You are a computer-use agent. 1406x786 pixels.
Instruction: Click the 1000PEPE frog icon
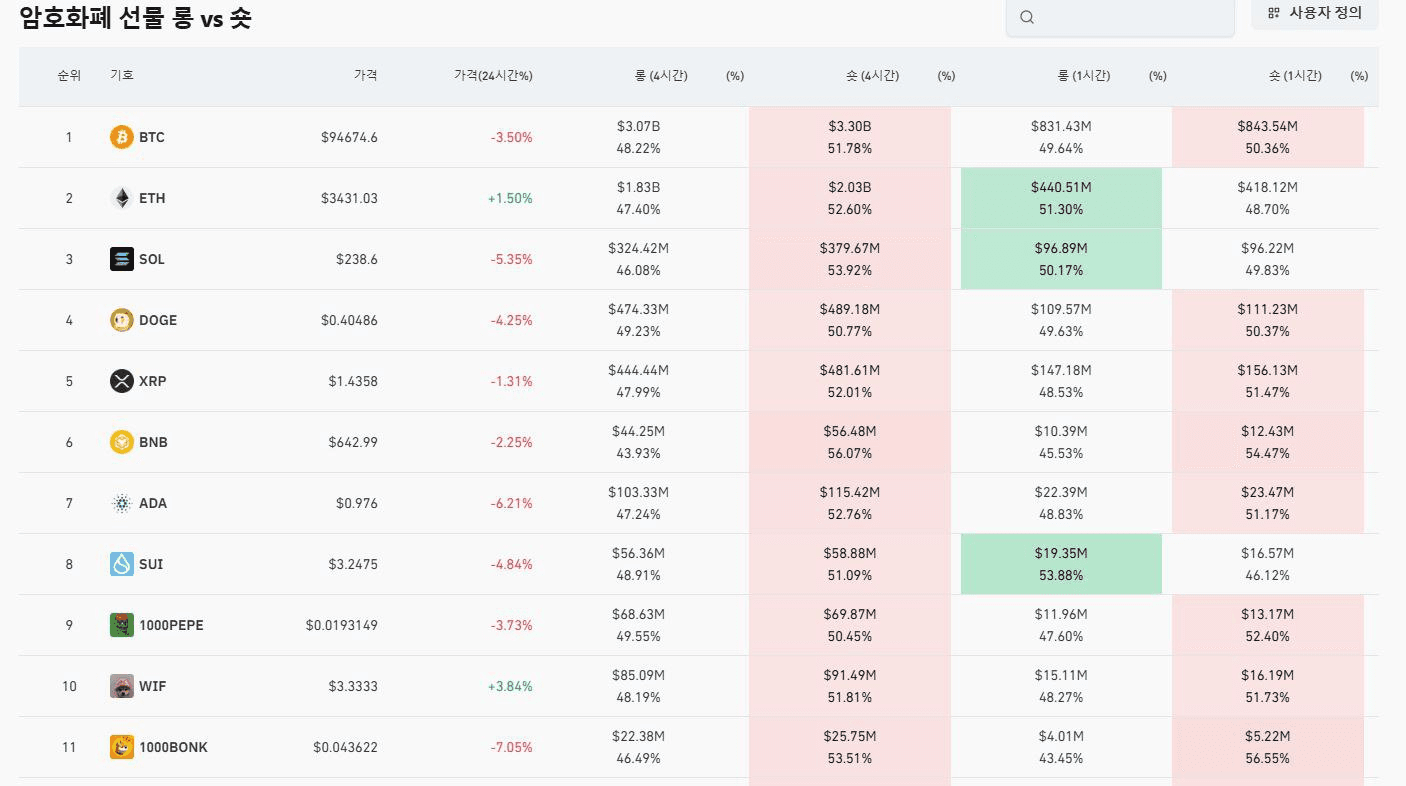(x=121, y=625)
